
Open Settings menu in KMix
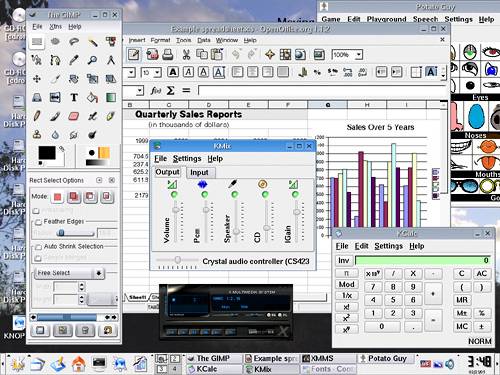187,159
